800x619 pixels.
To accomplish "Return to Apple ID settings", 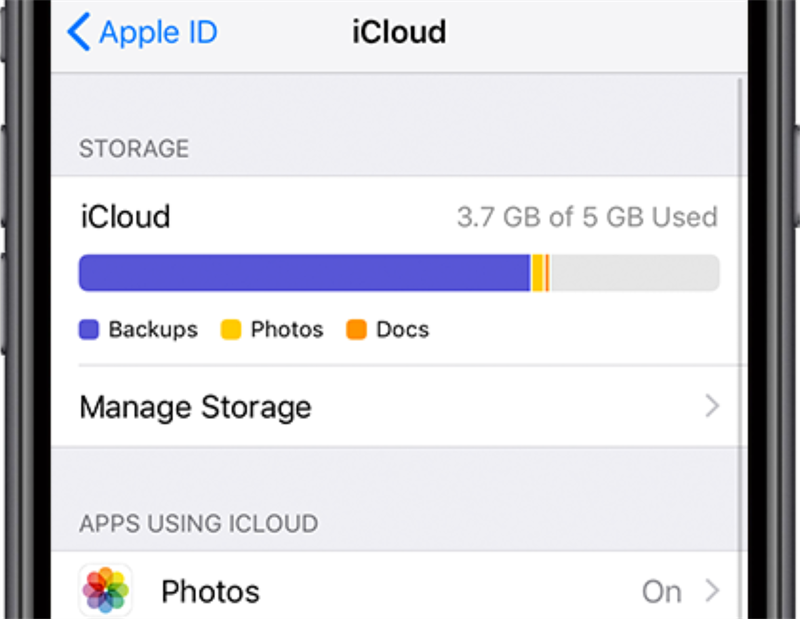I will point(140,32).
